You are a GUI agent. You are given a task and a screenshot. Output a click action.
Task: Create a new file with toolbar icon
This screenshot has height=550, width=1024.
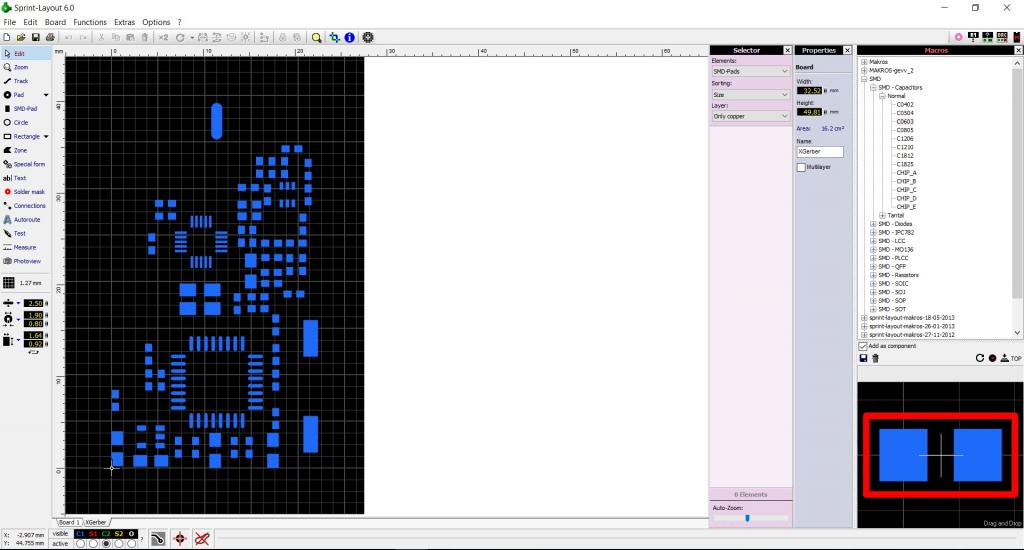coord(7,38)
